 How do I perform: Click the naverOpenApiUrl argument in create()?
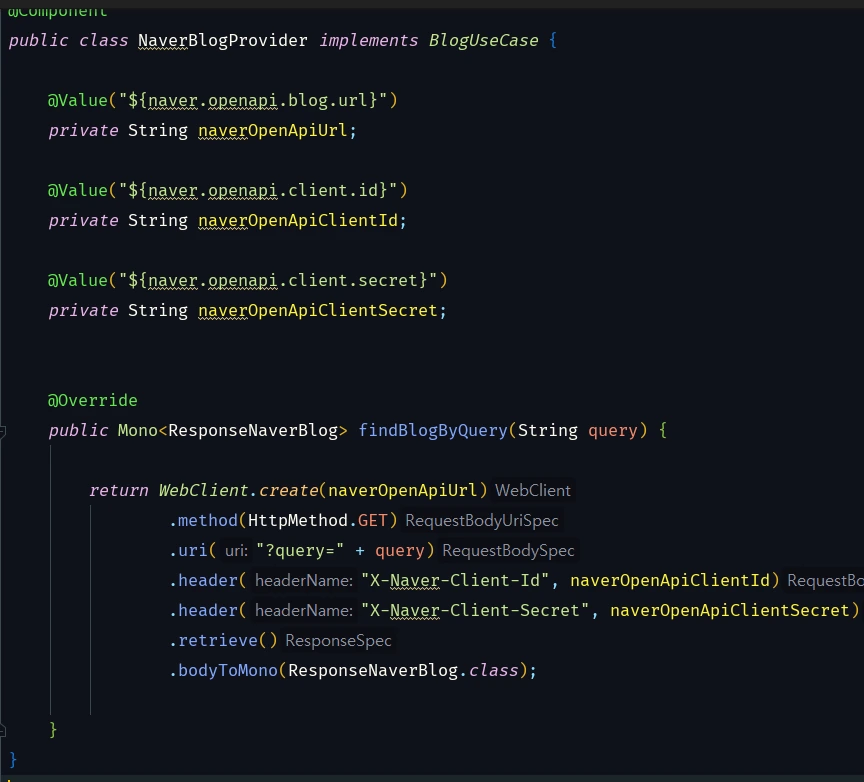point(403,490)
